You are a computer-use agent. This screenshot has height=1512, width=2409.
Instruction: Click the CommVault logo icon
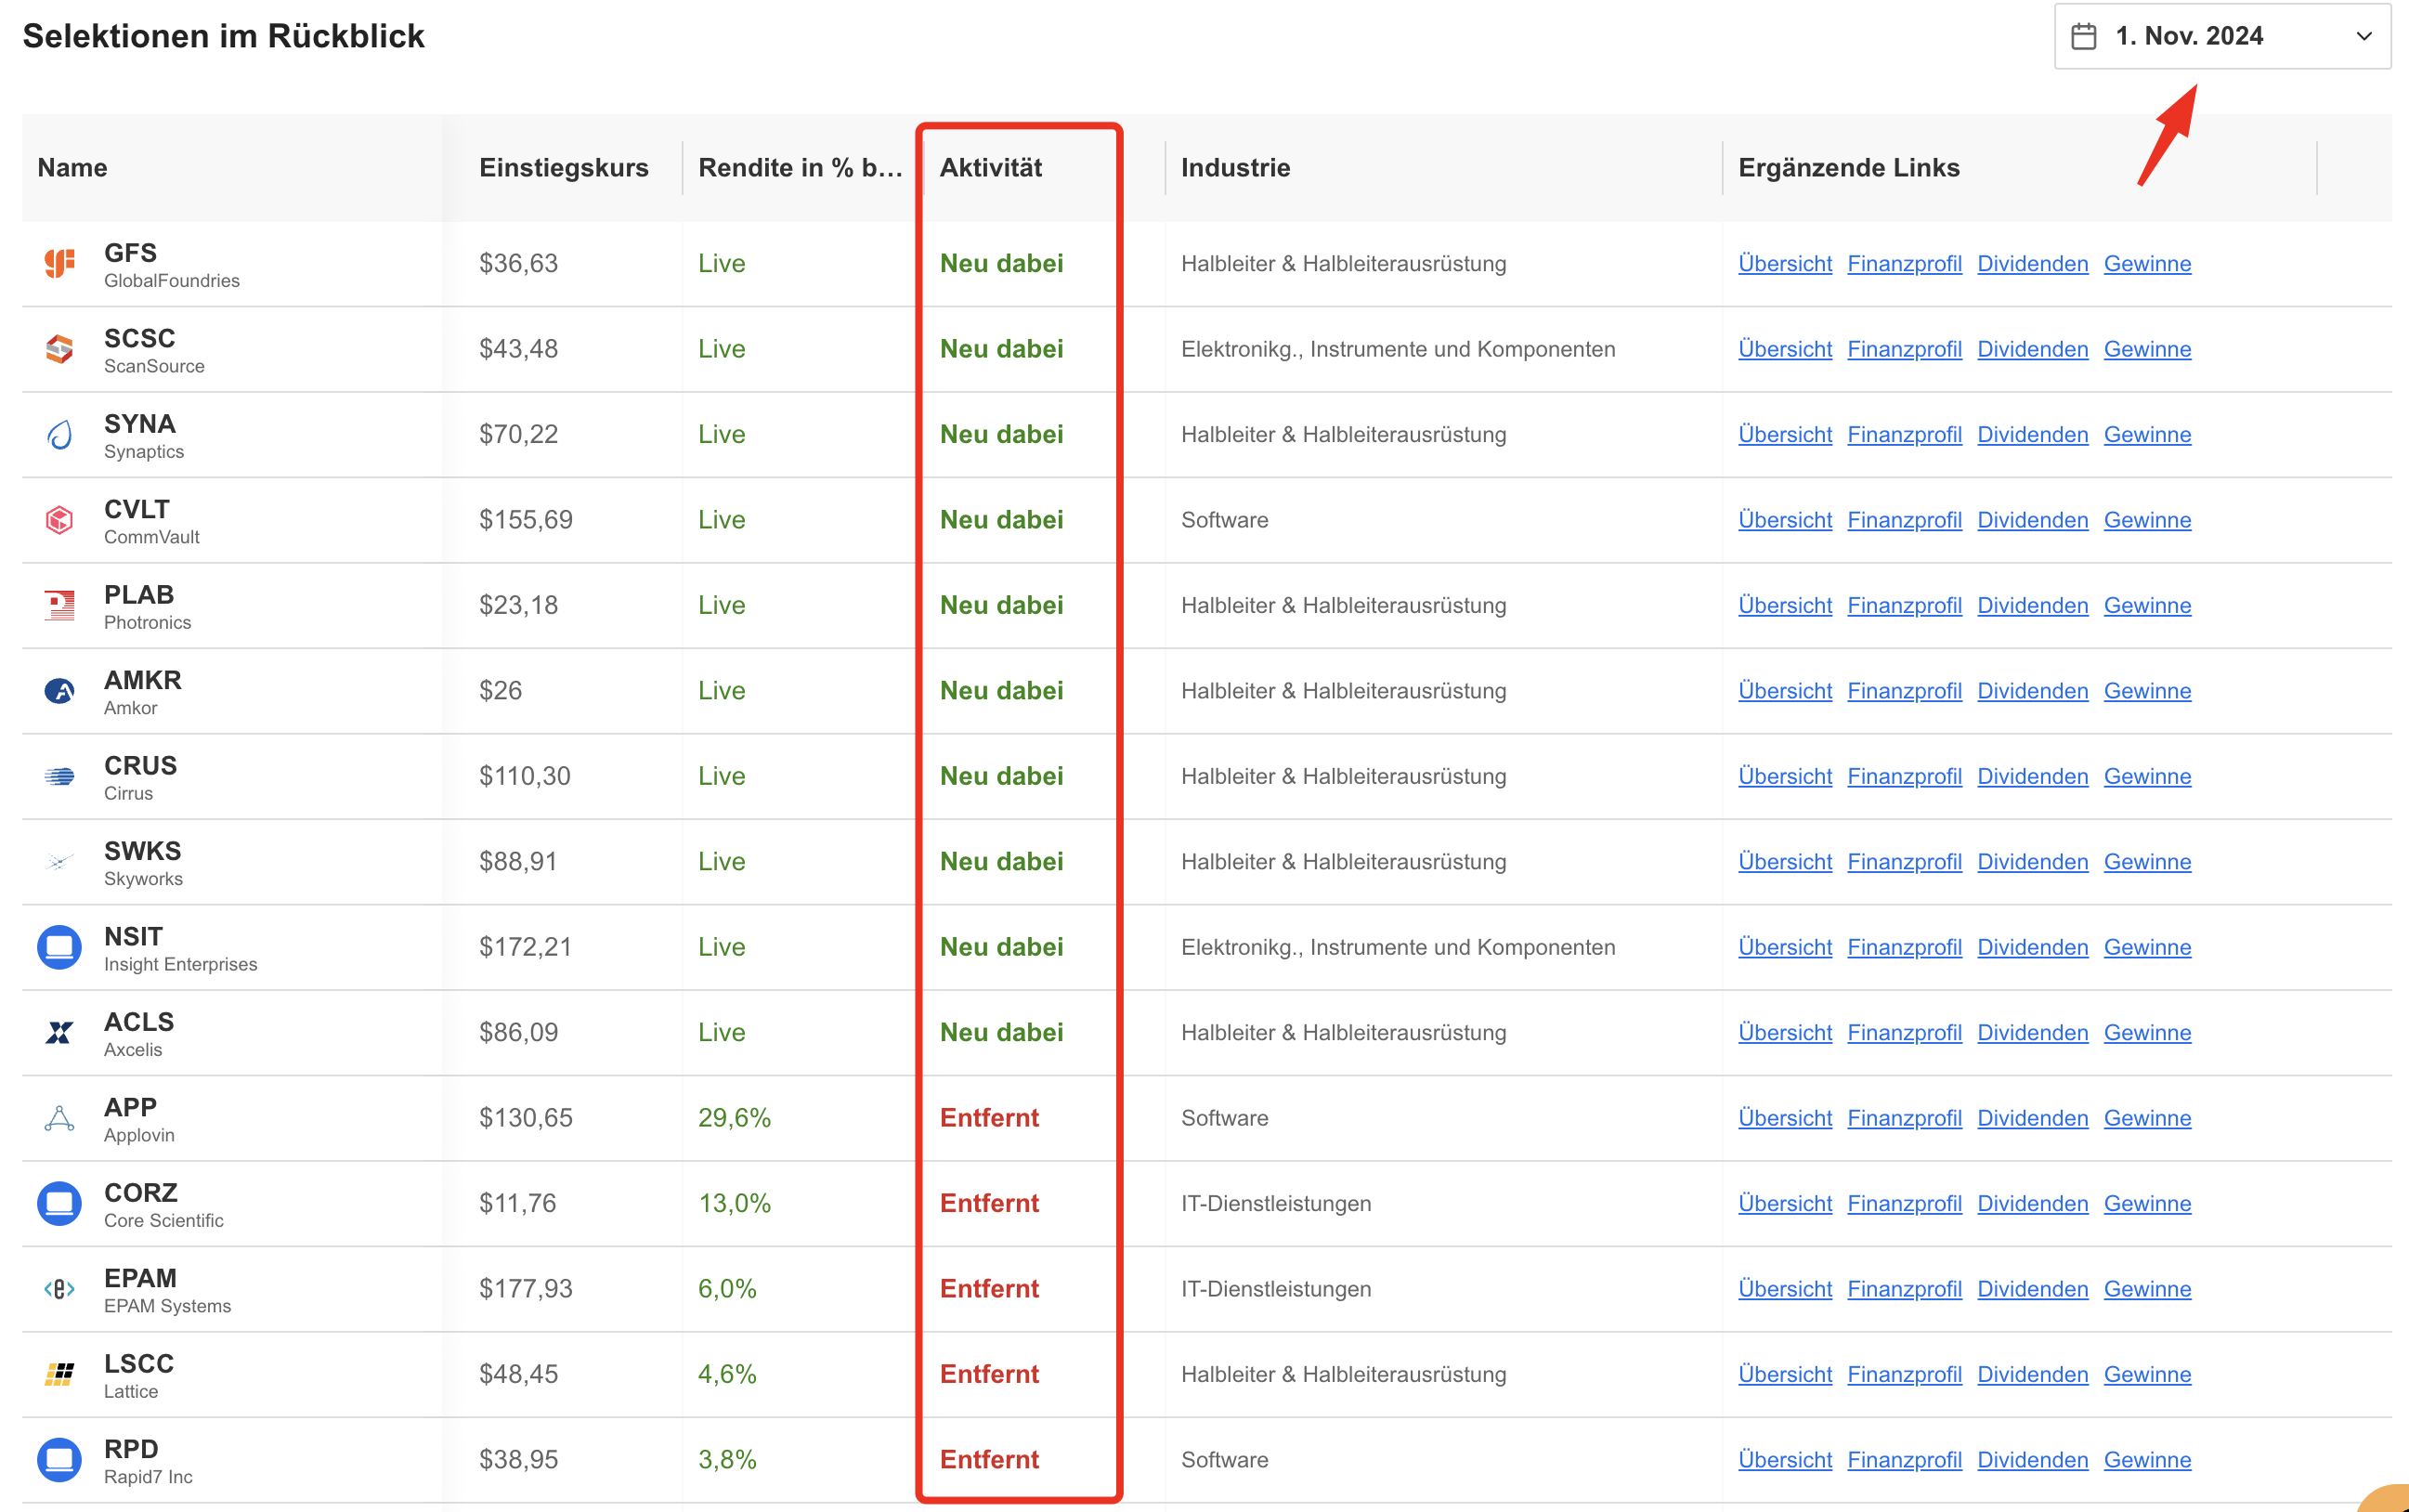(x=59, y=520)
